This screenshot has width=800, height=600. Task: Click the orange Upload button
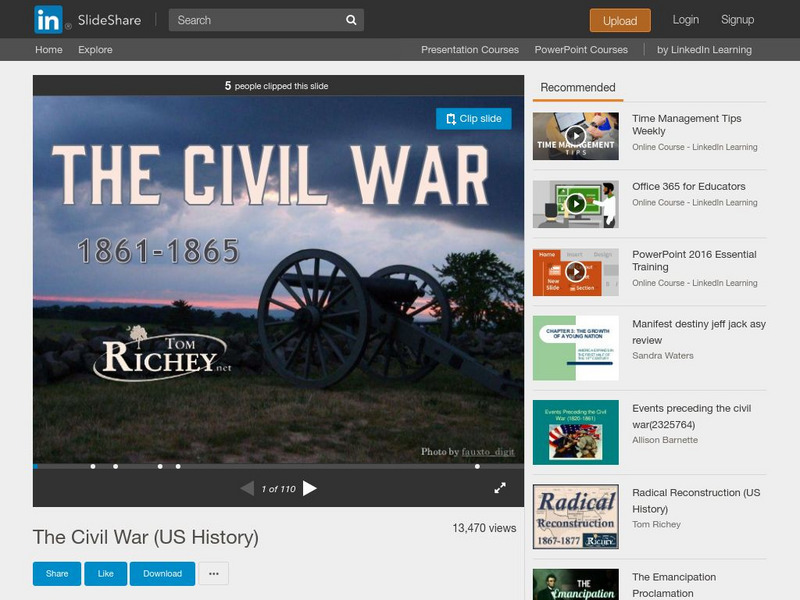(620, 19)
